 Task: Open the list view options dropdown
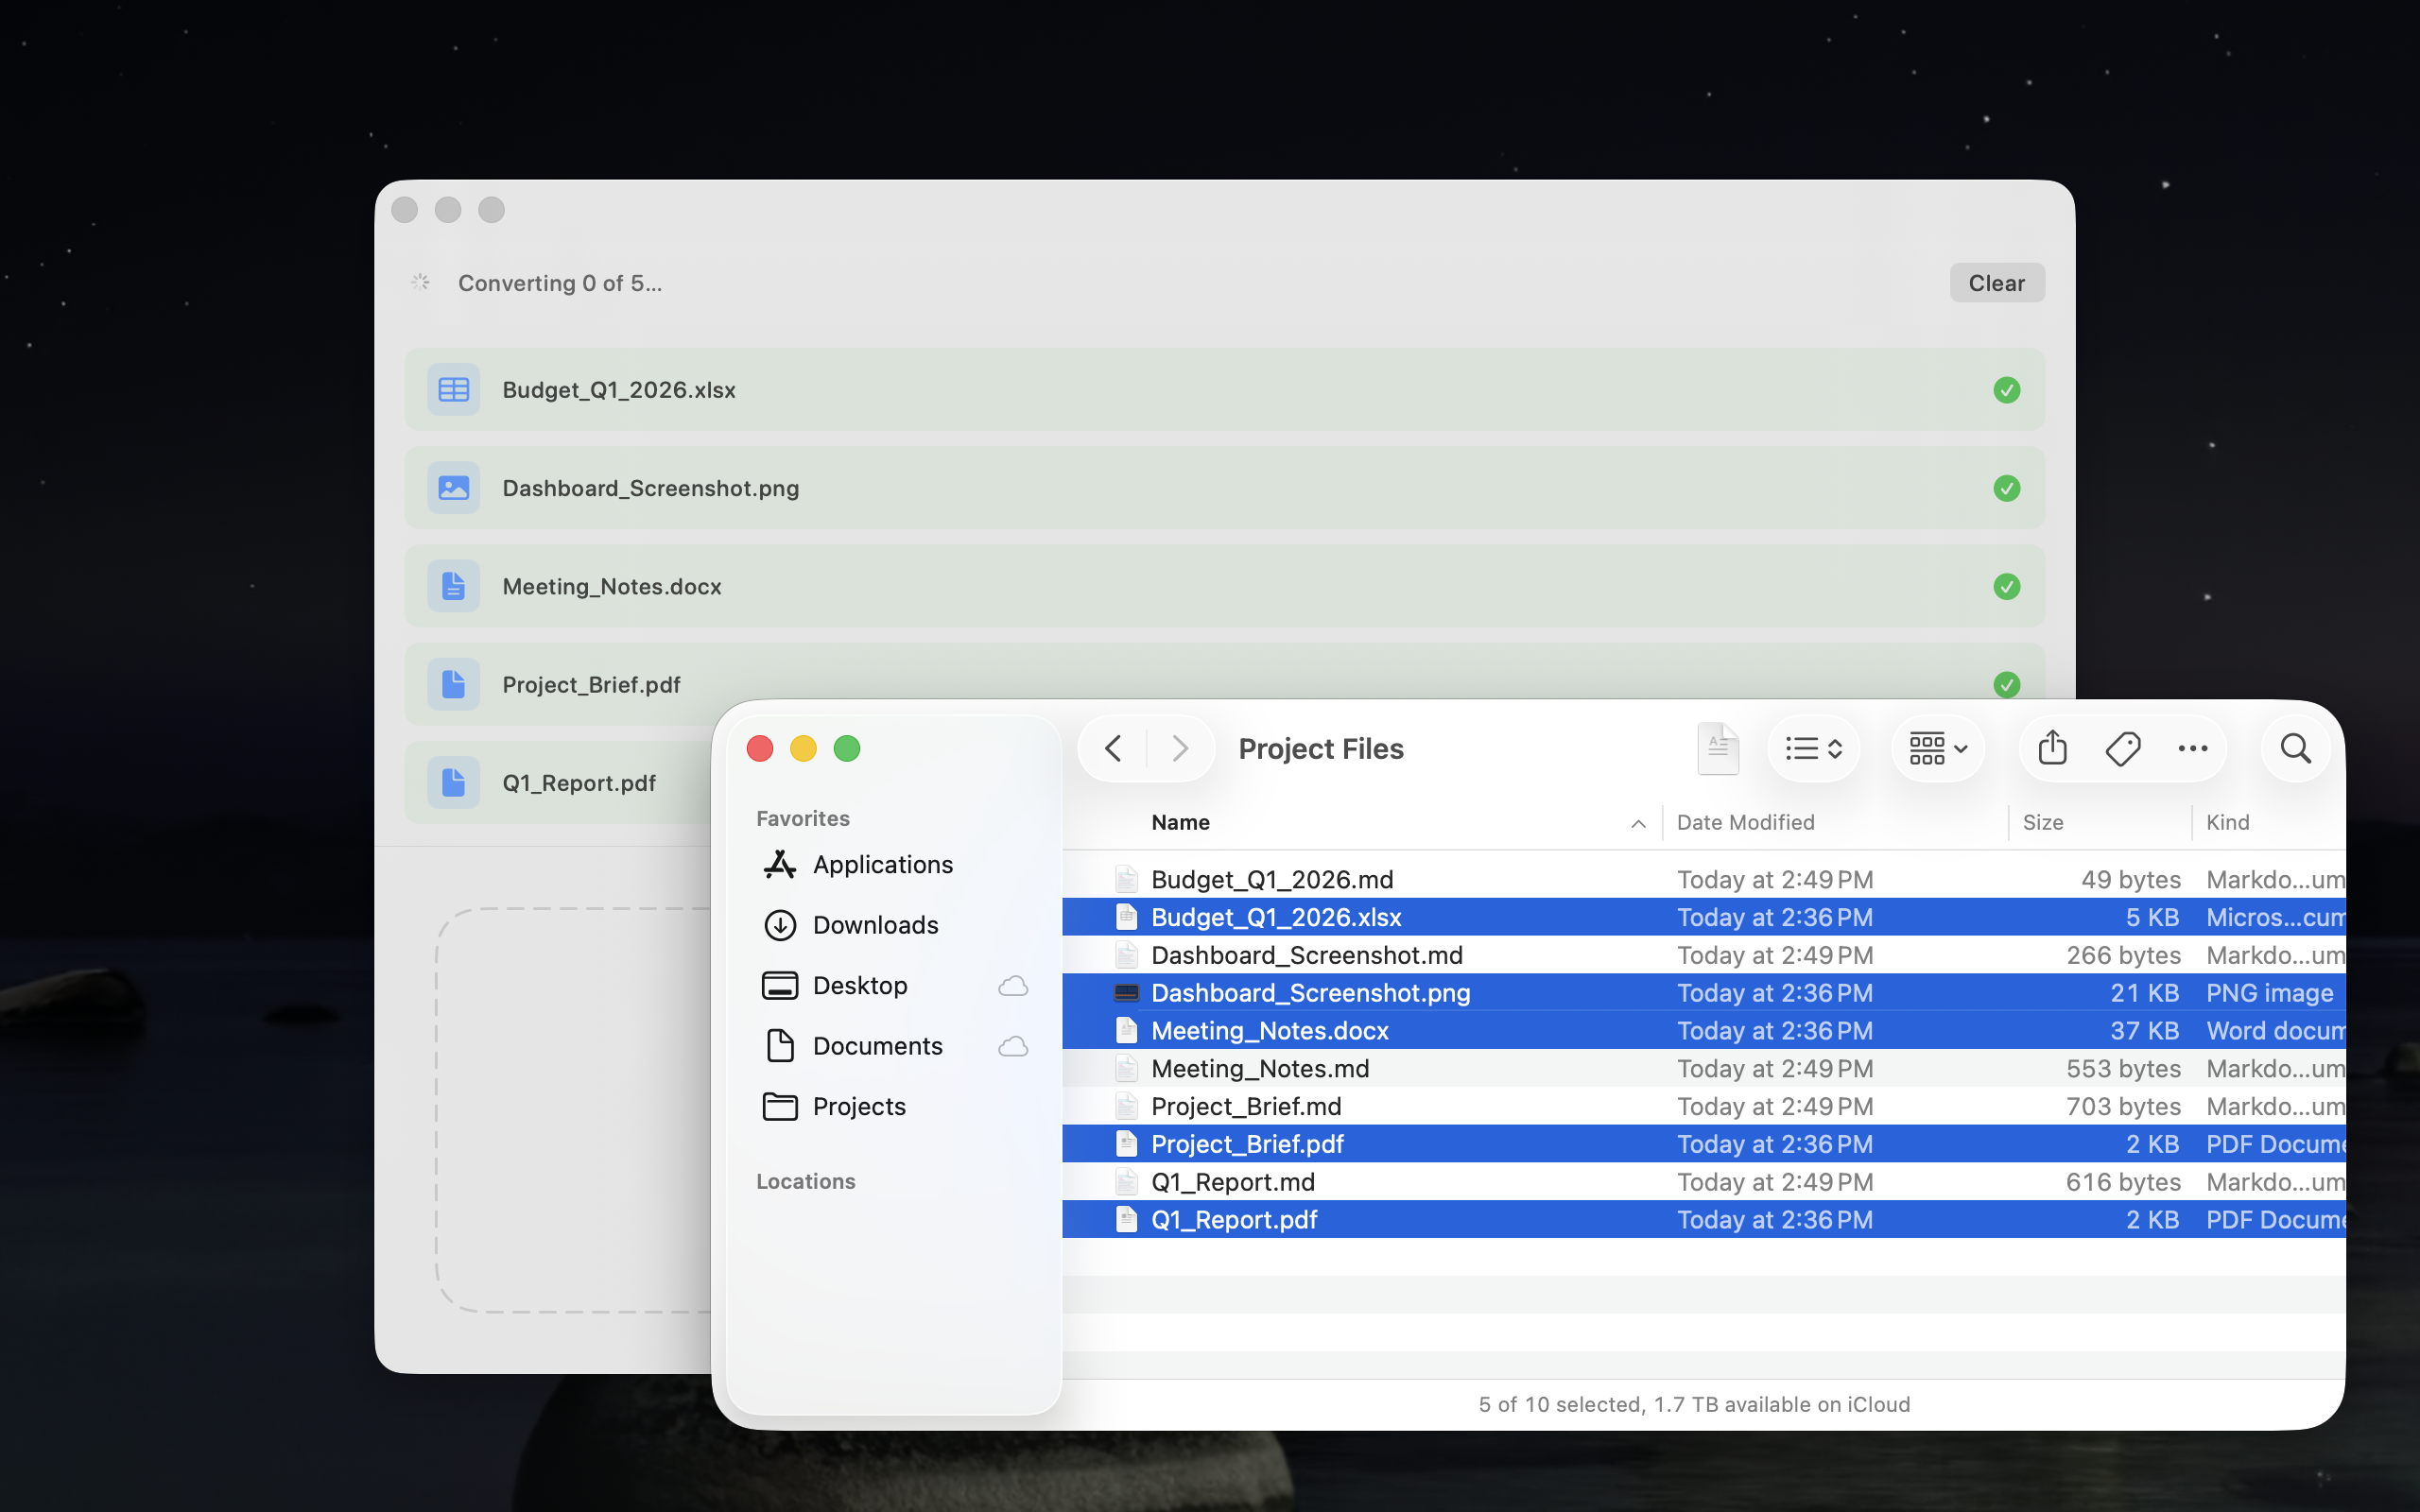(1812, 748)
